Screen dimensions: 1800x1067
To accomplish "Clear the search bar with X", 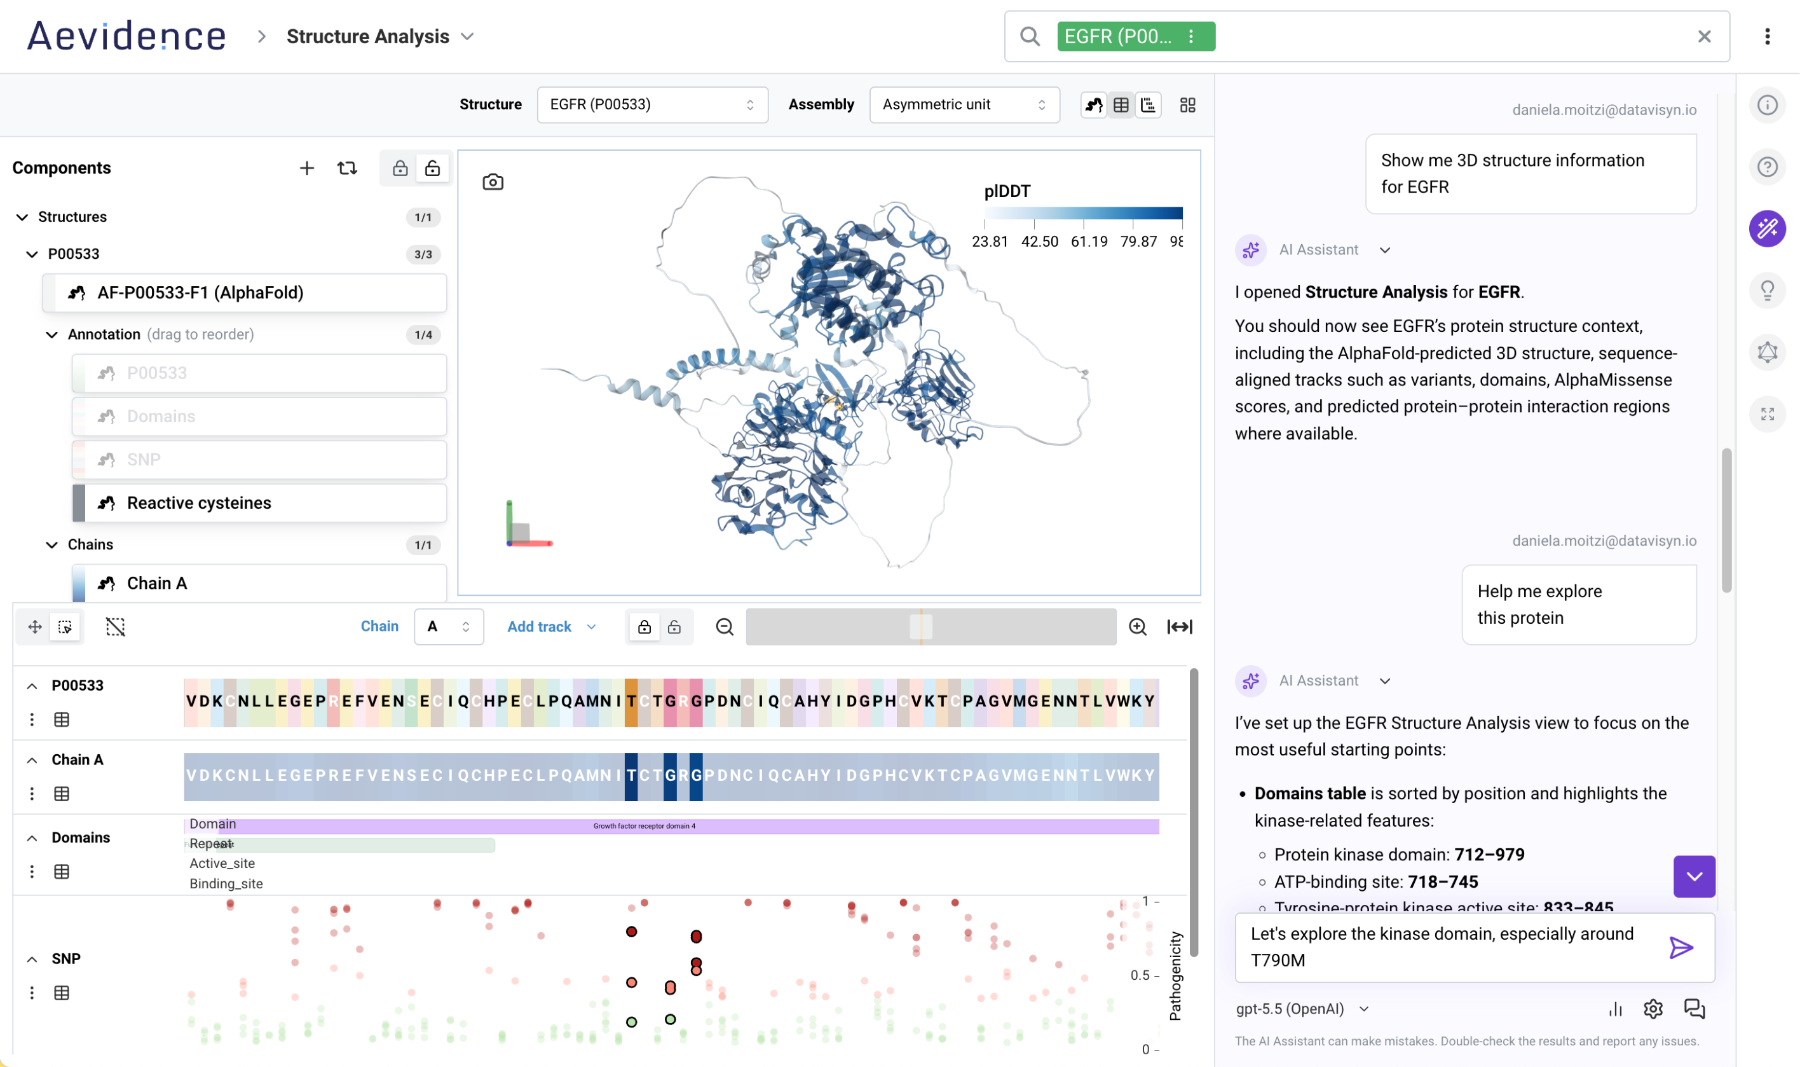I will 1704,37.
